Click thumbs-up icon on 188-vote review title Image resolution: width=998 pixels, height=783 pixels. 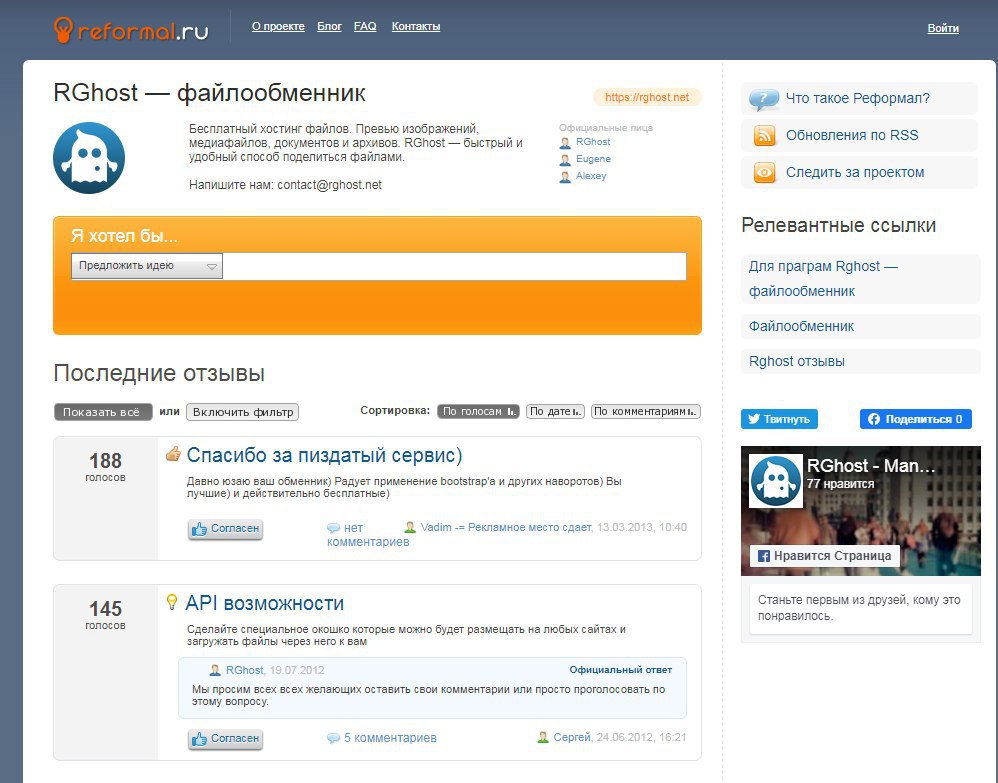(173, 454)
